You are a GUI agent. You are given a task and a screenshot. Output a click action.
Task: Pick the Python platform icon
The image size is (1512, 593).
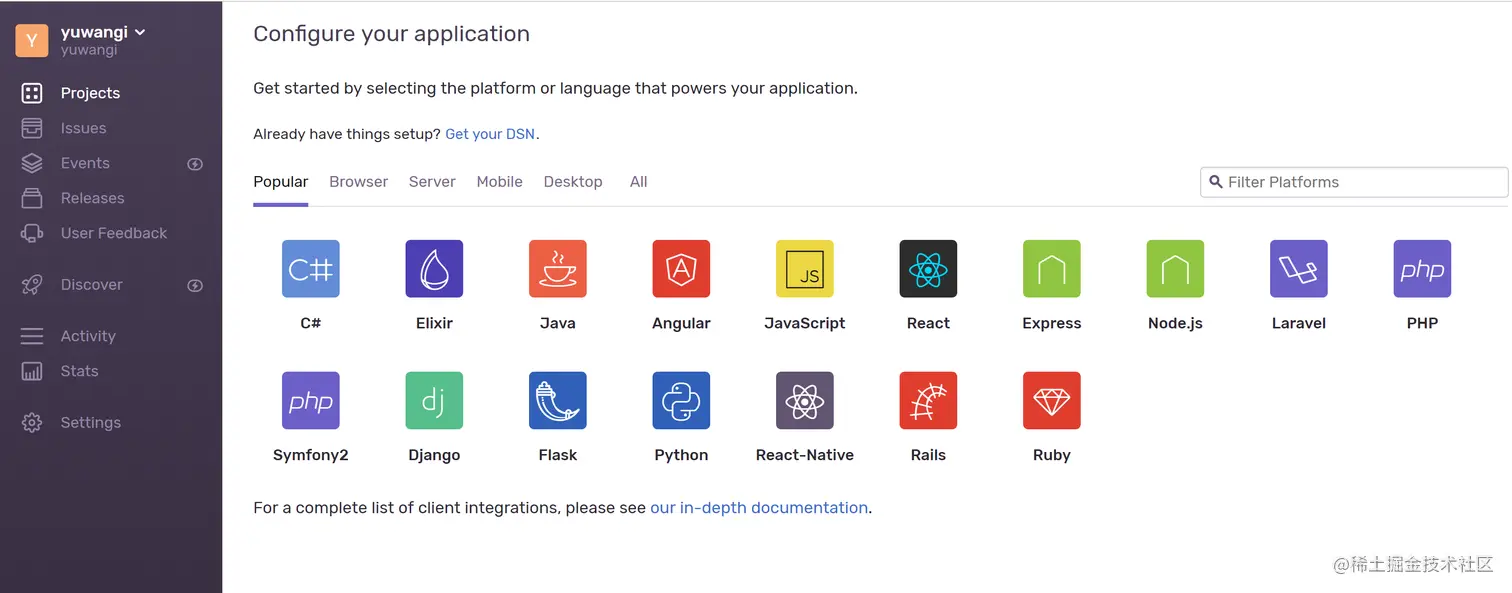tap(681, 401)
